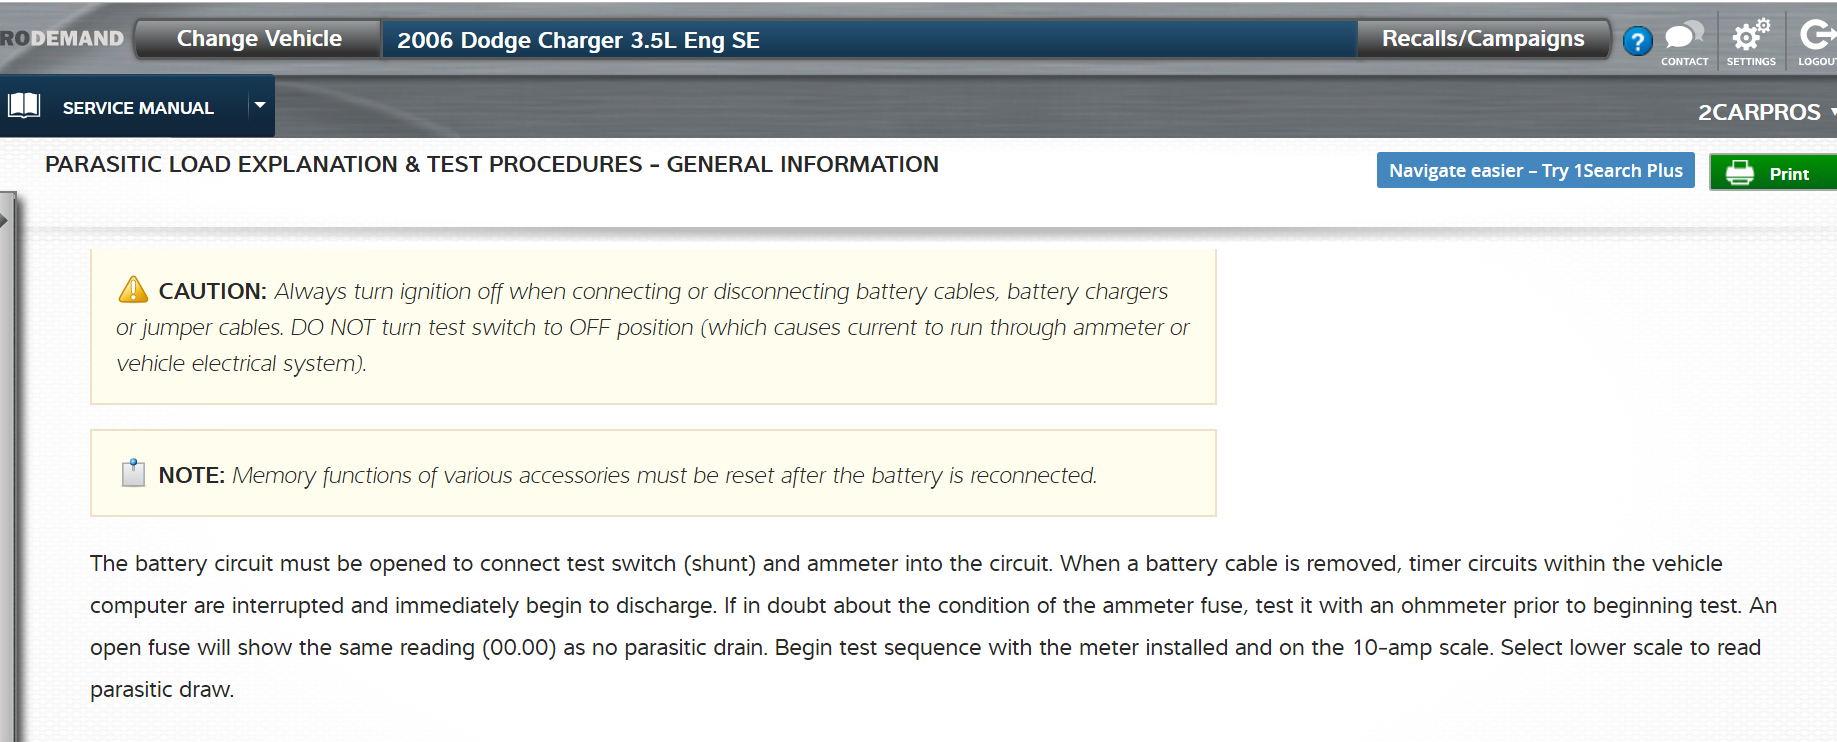This screenshot has width=1837, height=742.
Task: Click the Logout icon
Action: pyautogui.click(x=1817, y=37)
